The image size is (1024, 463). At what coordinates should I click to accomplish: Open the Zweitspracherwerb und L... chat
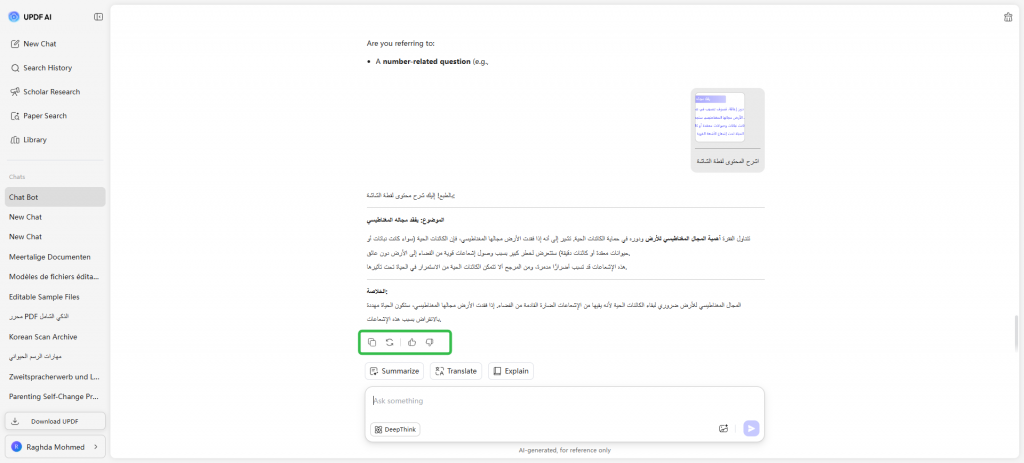pos(55,377)
